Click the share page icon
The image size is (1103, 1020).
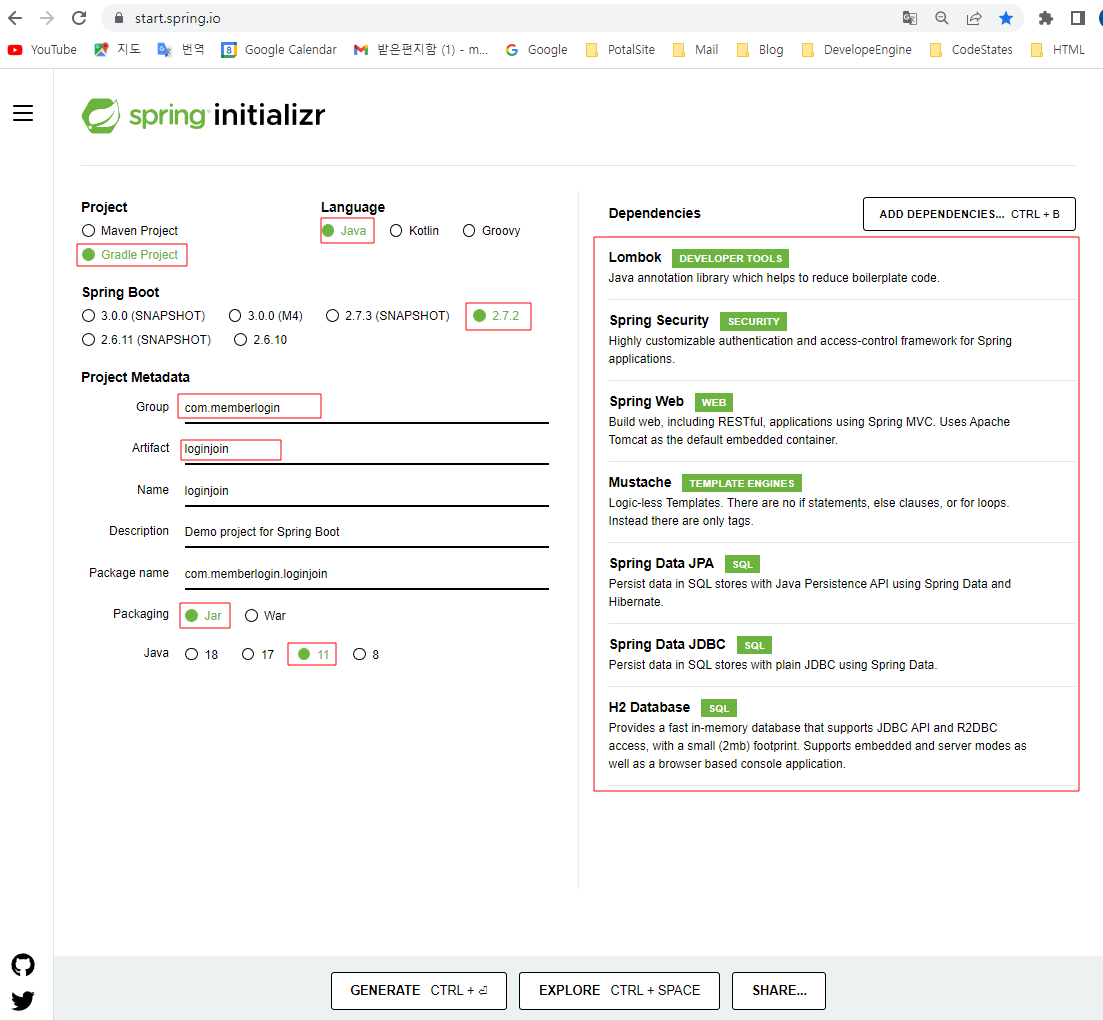tap(974, 18)
